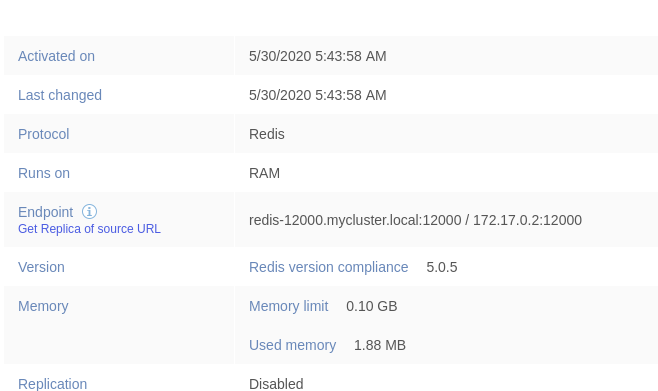
Task: Select the version number 5.0.5
Action: tap(442, 267)
